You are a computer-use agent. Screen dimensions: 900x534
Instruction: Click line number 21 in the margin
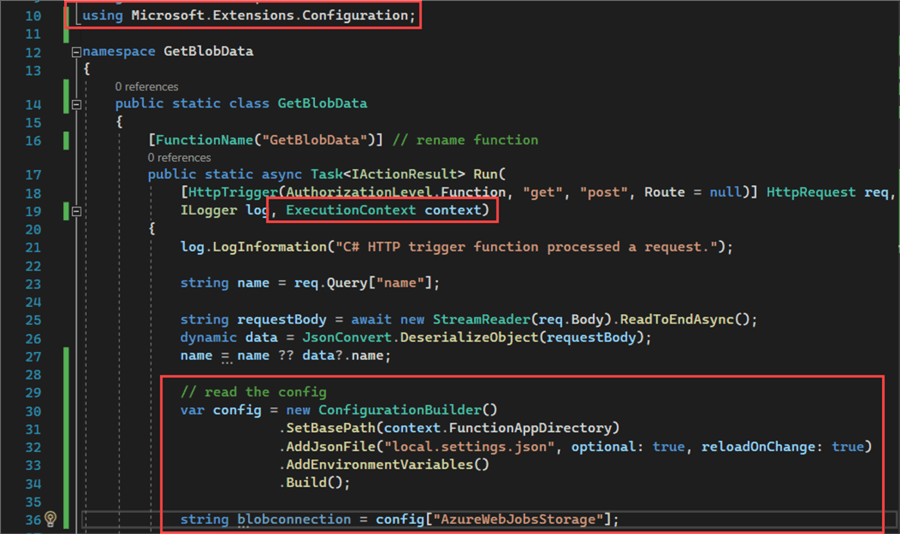tap(33, 247)
